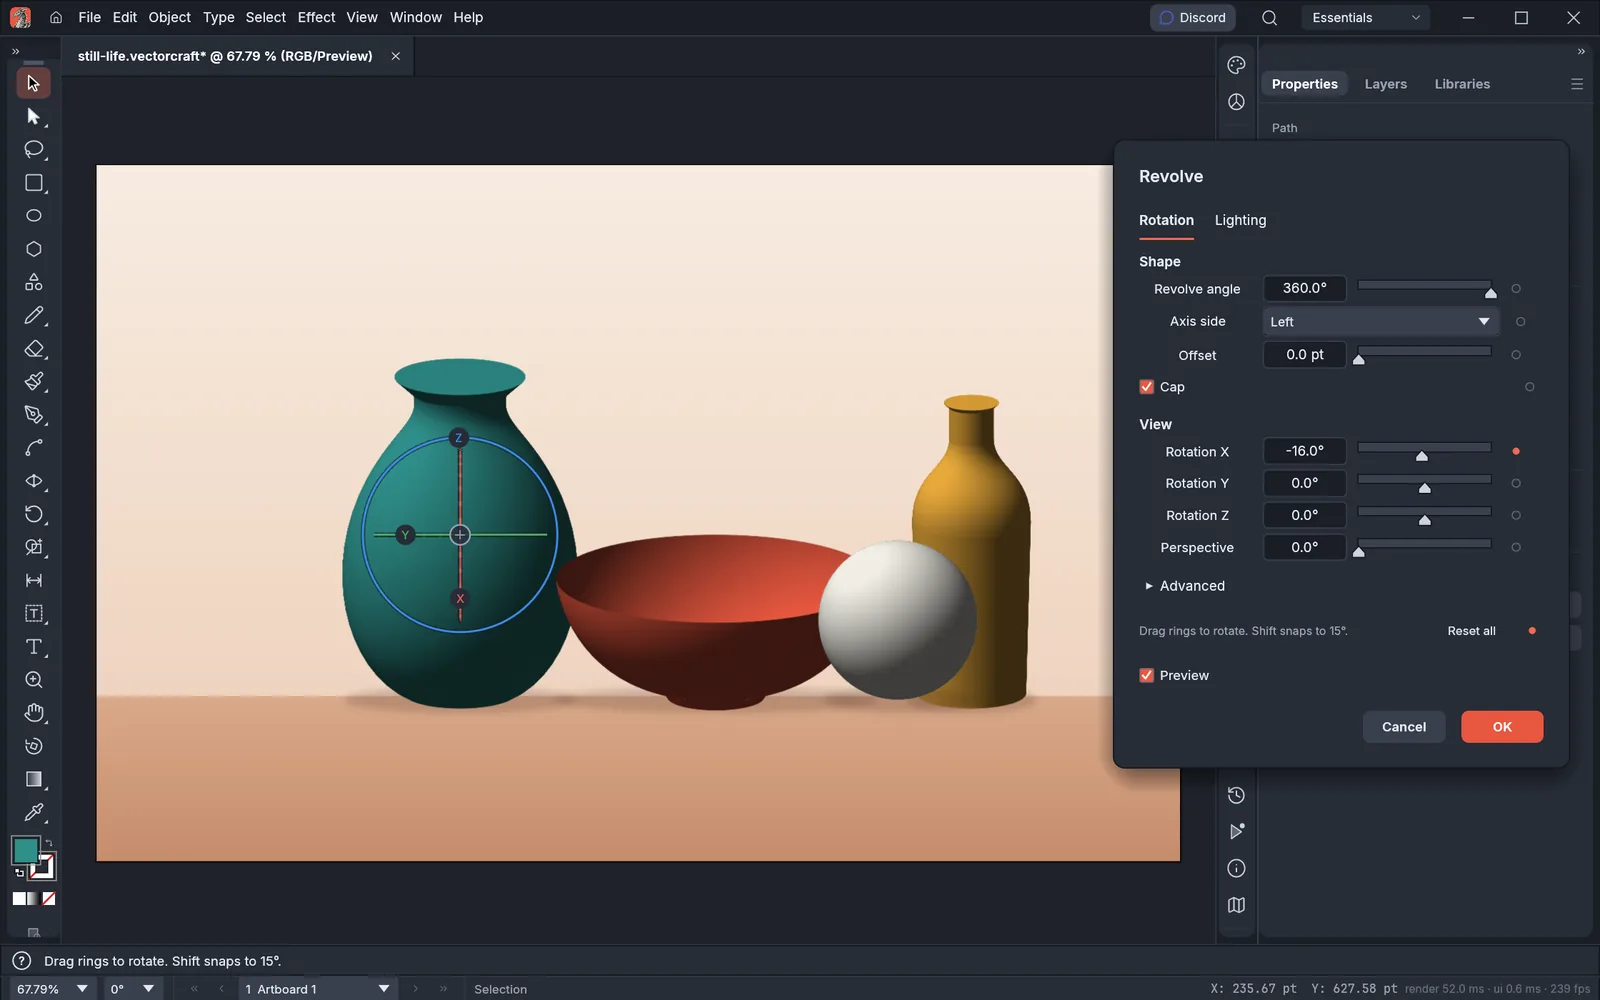Cancel the Revolve dialog
This screenshot has width=1600, height=1000.
(1404, 727)
